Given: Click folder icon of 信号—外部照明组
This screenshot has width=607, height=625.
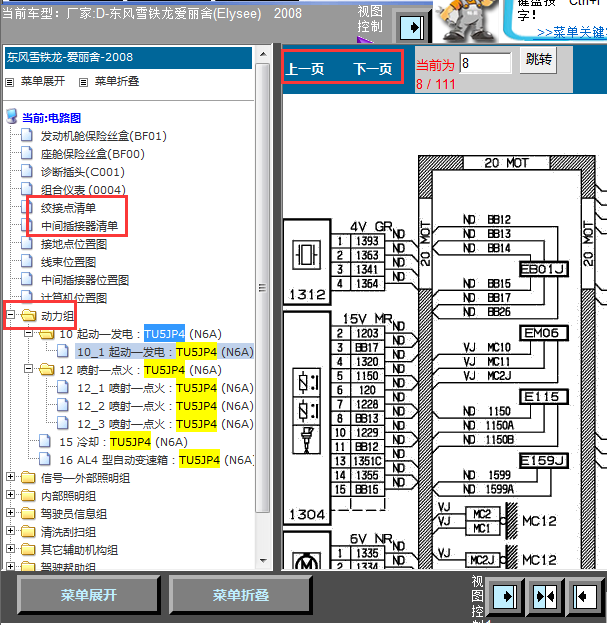Looking at the screenshot, I should pos(28,478).
